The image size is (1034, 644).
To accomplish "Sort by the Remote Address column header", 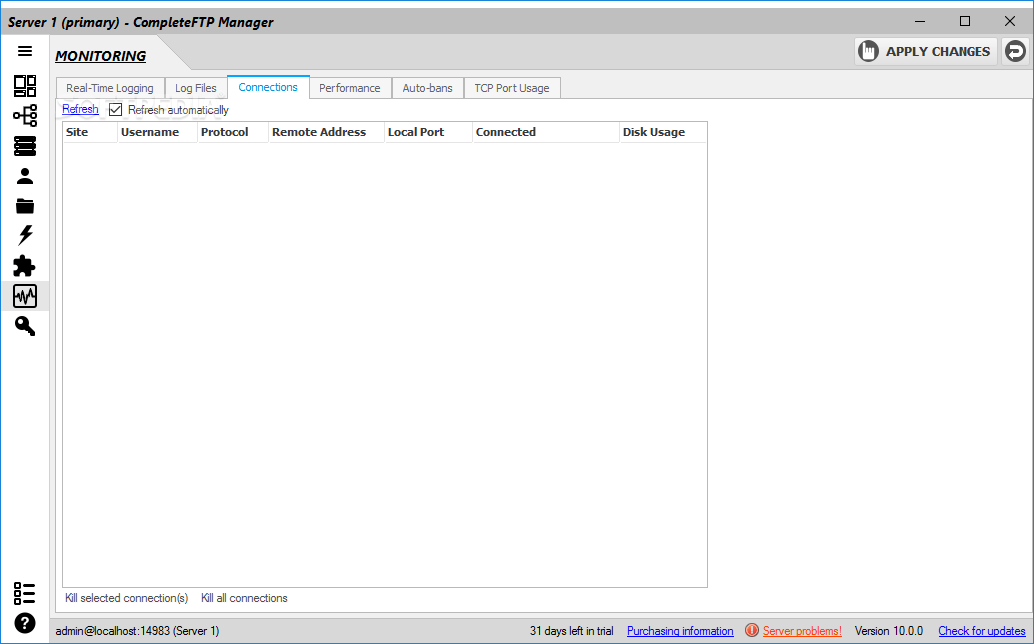I will pyautogui.click(x=326, y=132).
